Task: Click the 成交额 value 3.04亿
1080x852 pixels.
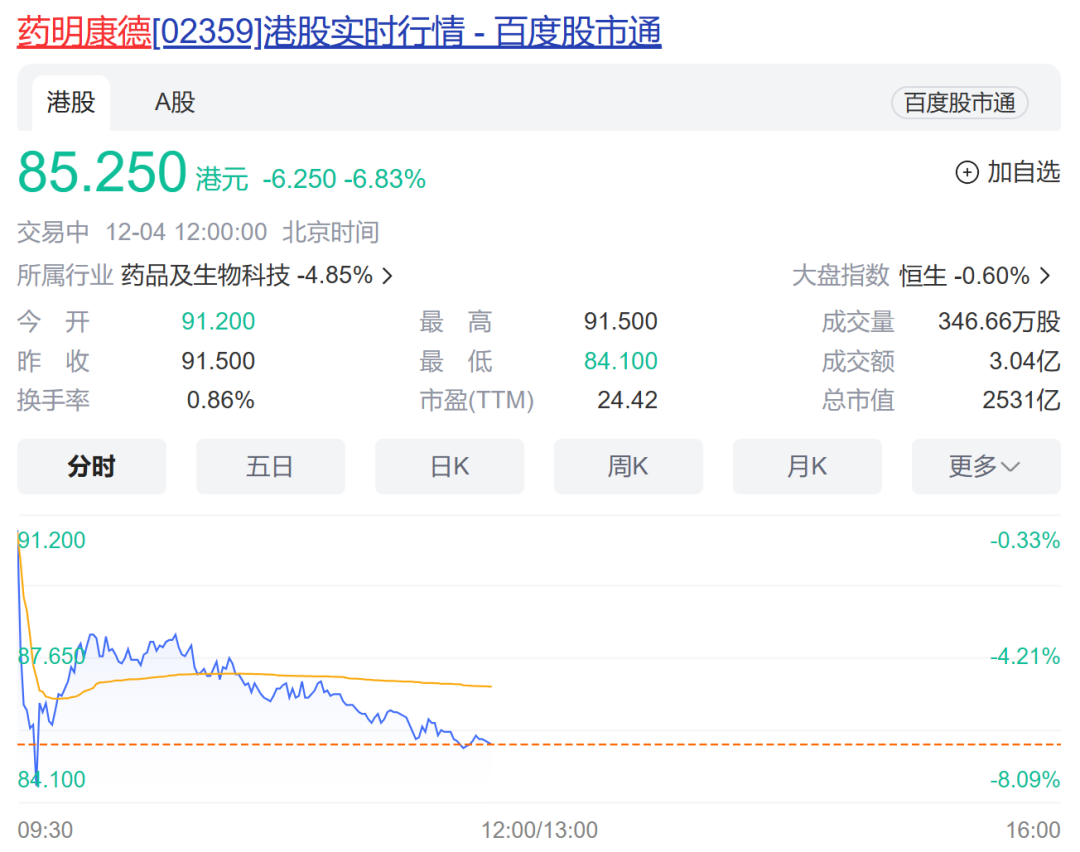Action: [x=1024, y=361]
